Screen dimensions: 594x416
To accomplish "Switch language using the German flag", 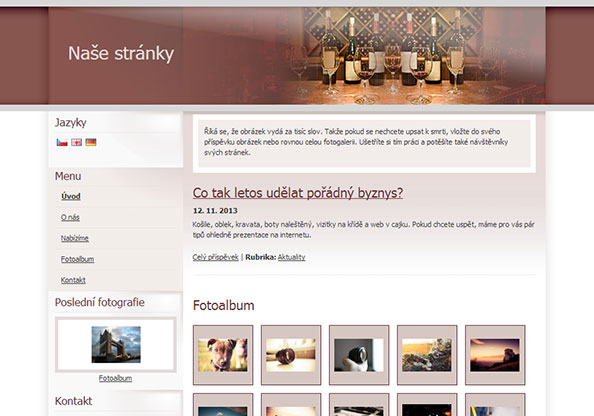I will [x=91, y=142].
